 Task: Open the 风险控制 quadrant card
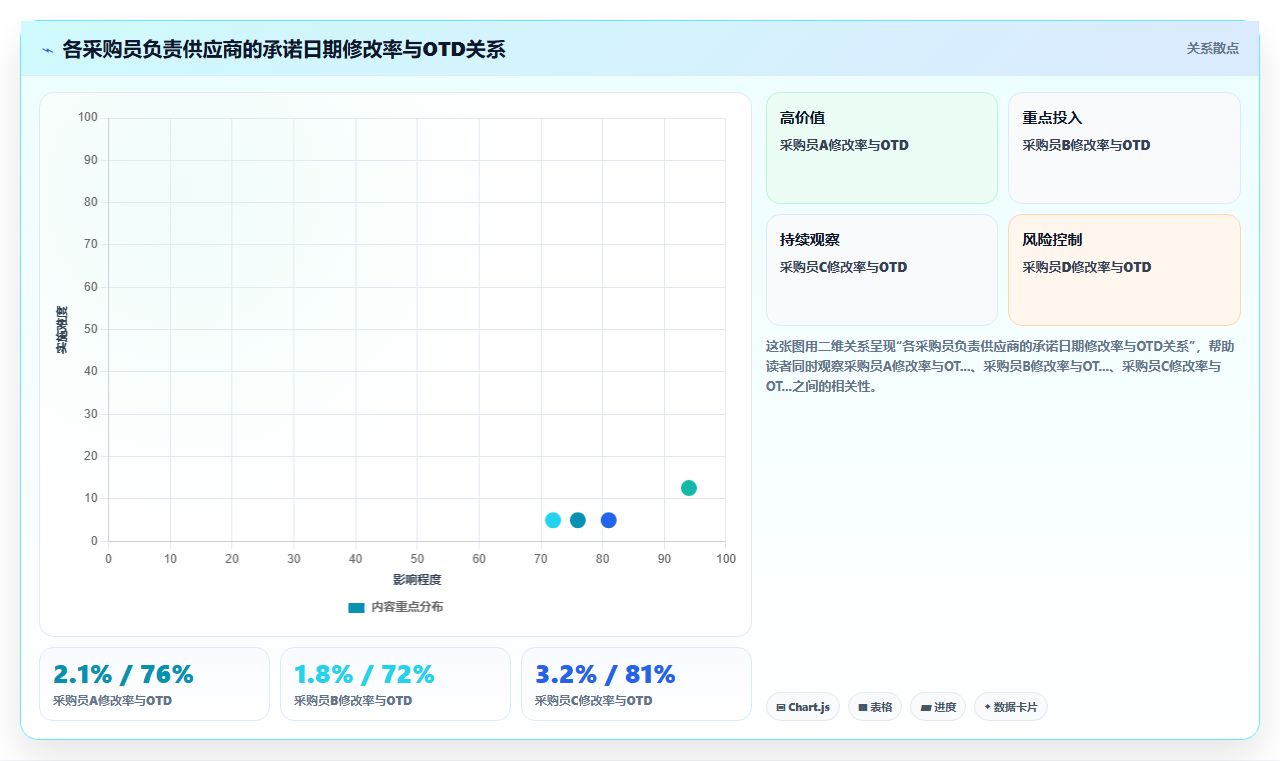coord(1124,270)
